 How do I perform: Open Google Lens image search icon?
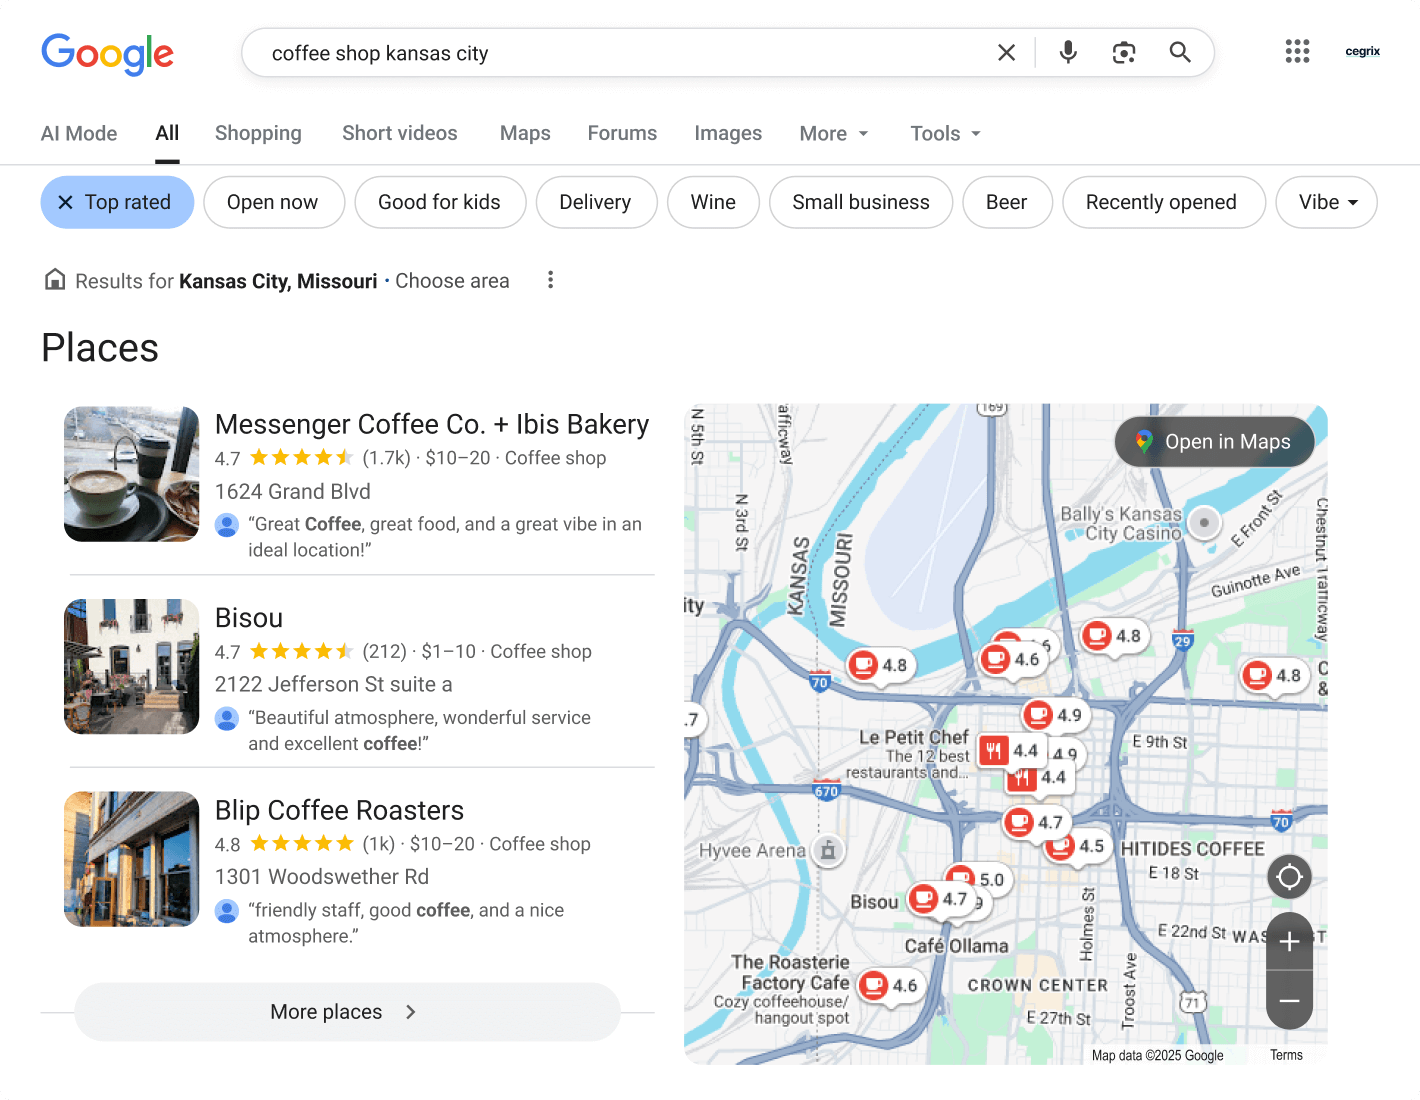pyautogui.click(x=1124, y=53)
